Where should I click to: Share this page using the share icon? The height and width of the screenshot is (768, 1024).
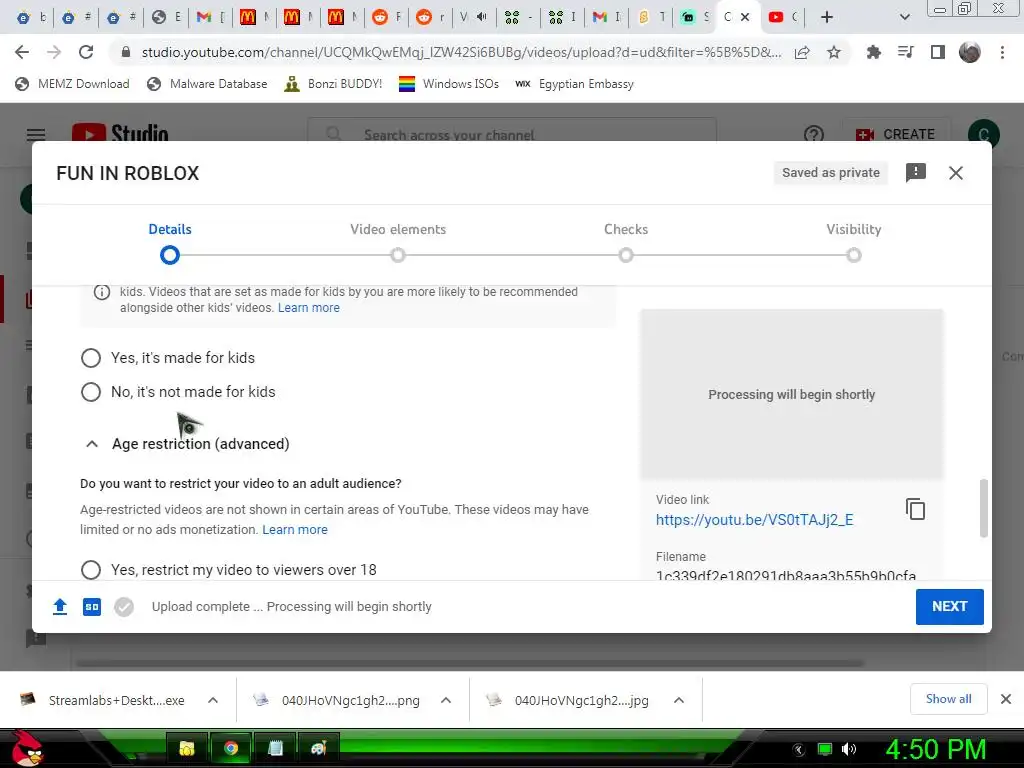click(x=802, y=52)
